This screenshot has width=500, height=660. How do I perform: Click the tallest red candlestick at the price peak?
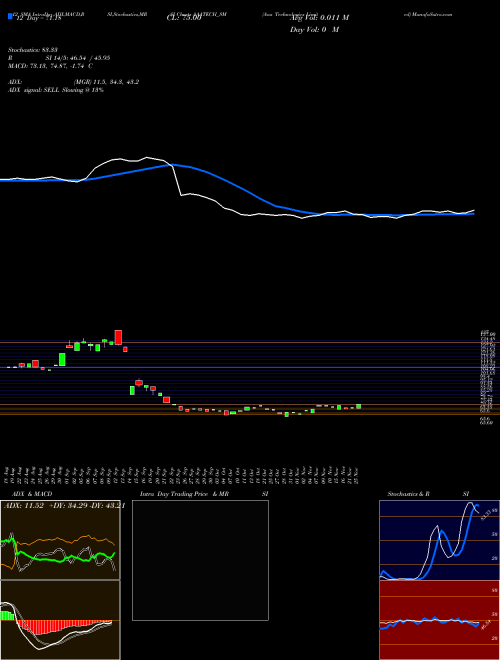coord(118,338)
